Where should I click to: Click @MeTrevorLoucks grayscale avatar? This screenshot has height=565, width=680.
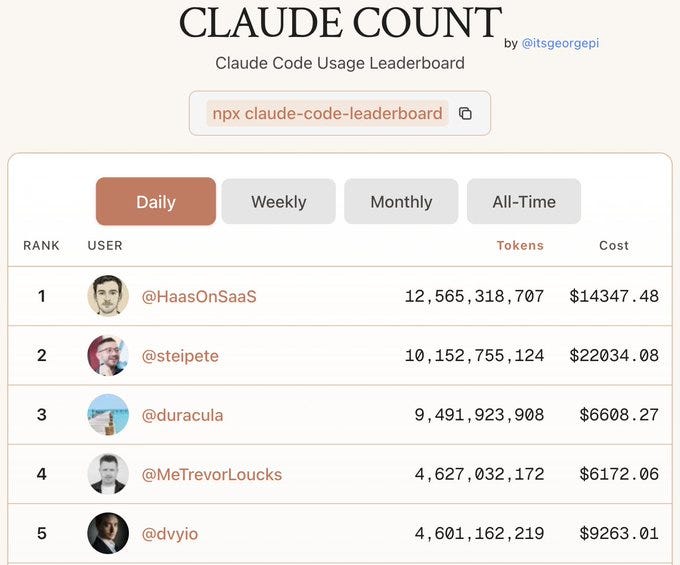coord(108,474)
